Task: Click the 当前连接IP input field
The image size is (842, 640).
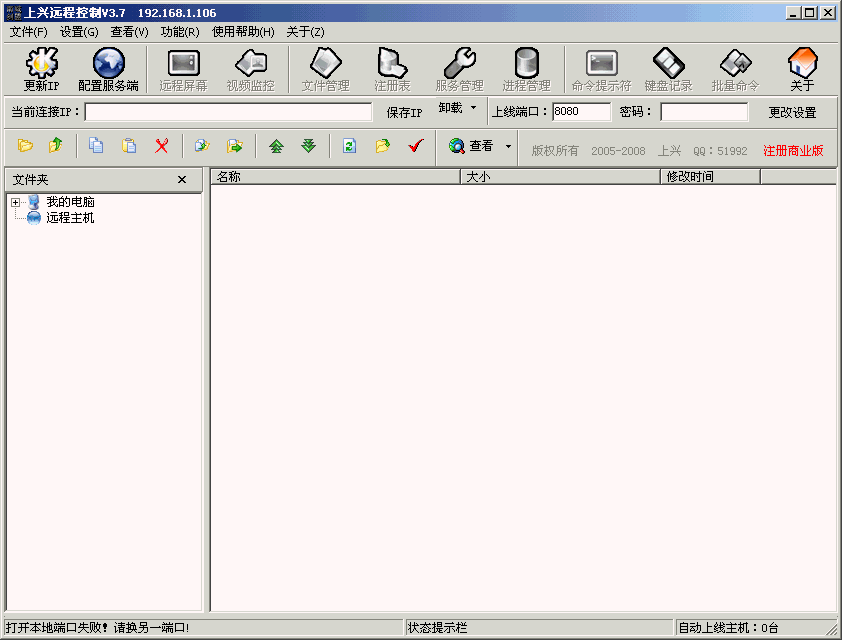Action: tap(228, 112)
